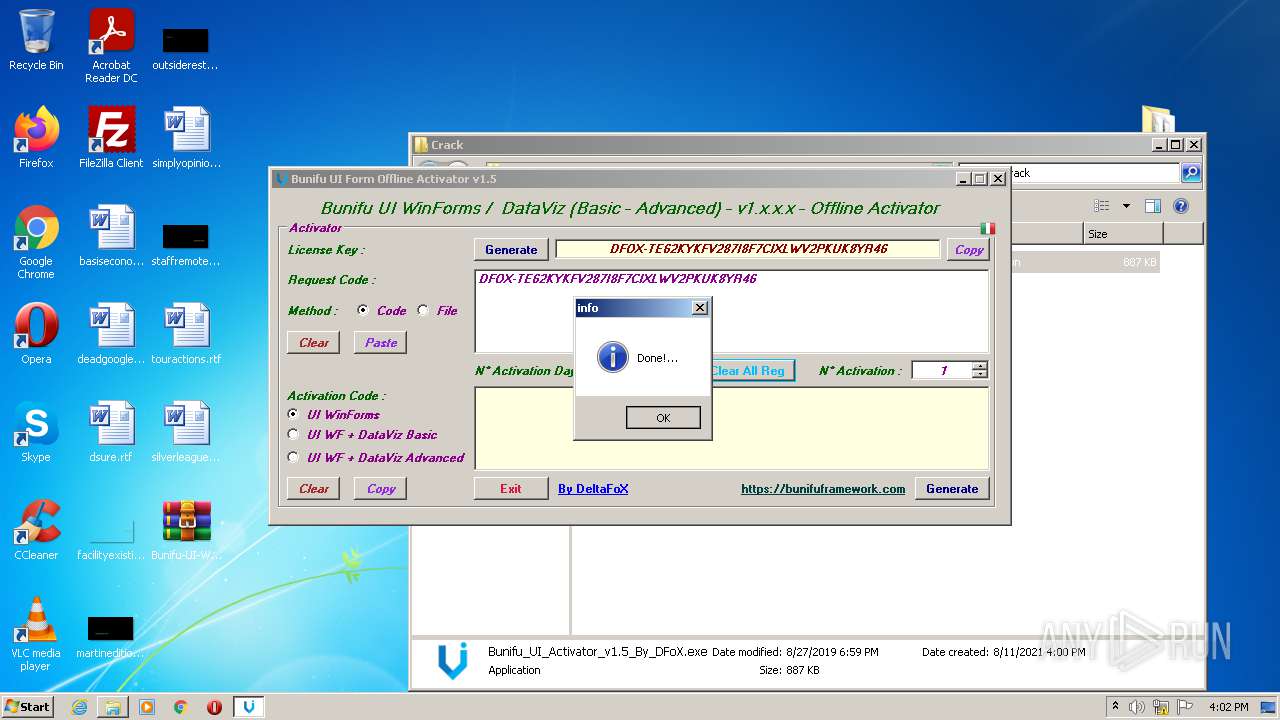This screenshot has width=1280, height=720.
Task: Select the File method radio button
Action: coord(423,311)
